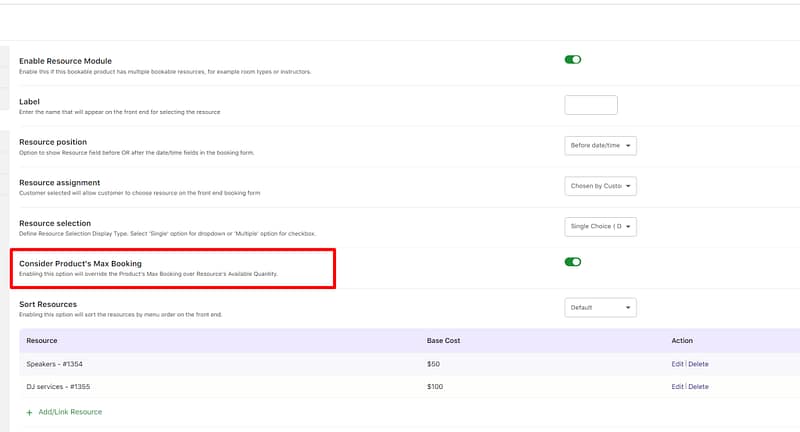Click the $50 base cost cell

click(x=434, y=364)
